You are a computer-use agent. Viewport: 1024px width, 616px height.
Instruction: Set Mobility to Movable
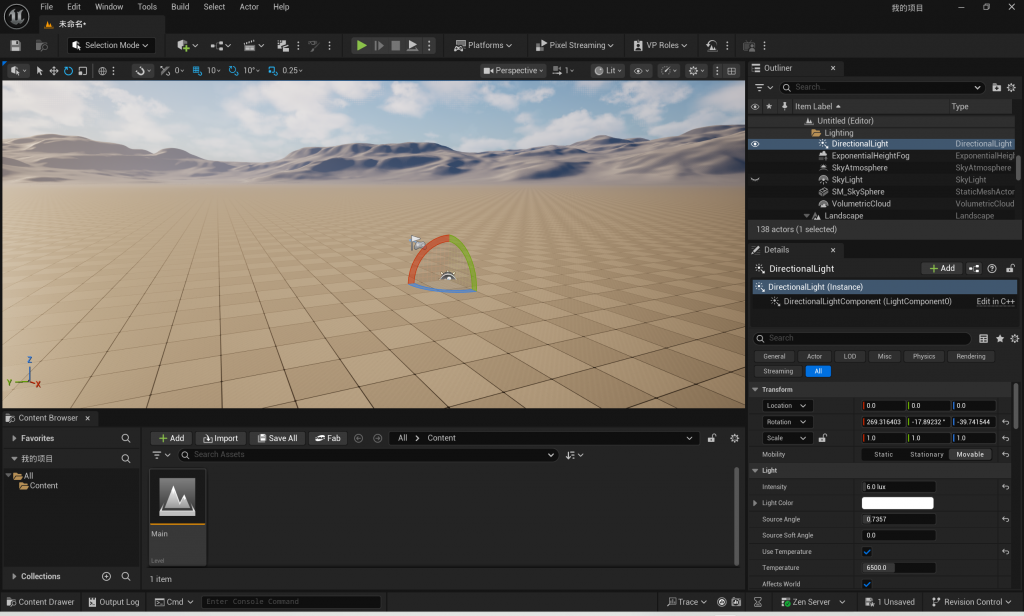point(970,455)
